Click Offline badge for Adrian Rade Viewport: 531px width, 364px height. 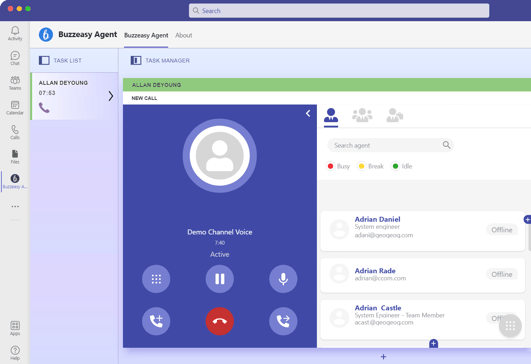pyautogui.click(x=502, y=274)
